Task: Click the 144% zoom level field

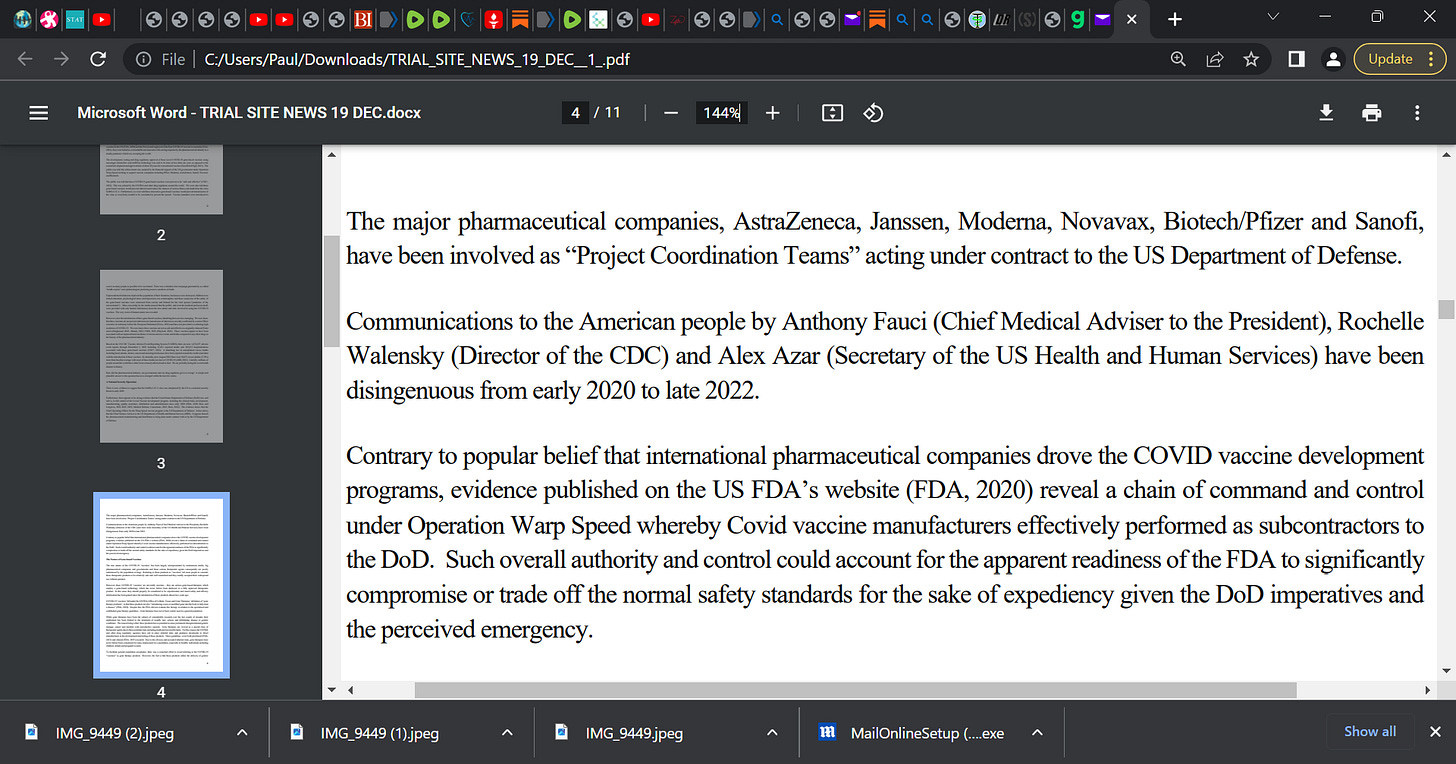Action: click(x=720, y=113)
